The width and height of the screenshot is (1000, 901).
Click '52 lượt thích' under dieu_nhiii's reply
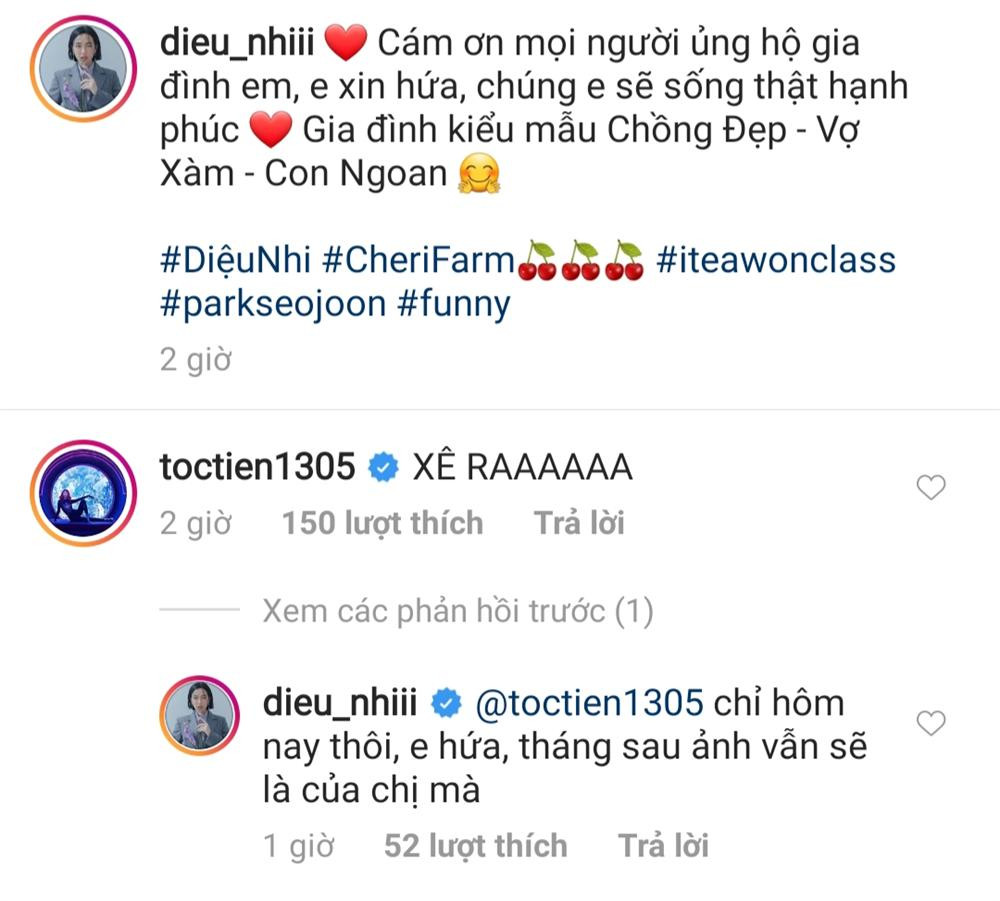[476, 845]
